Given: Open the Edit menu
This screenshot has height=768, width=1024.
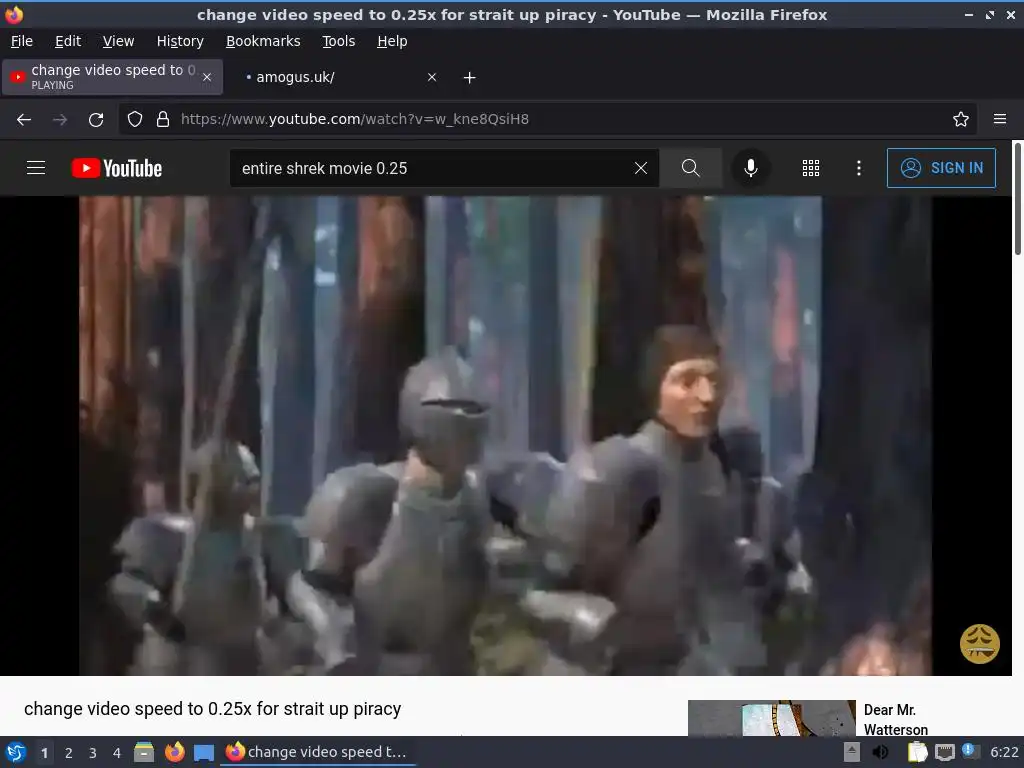Looking at the screenshot, I should click(68, 41).
